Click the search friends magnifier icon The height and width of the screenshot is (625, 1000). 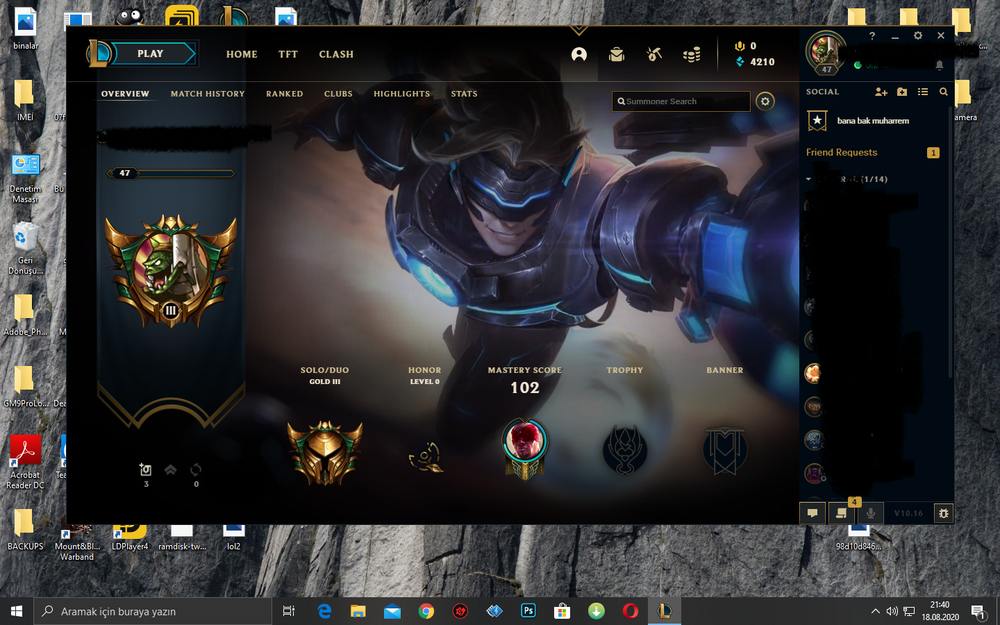click(x=943, y=92)
